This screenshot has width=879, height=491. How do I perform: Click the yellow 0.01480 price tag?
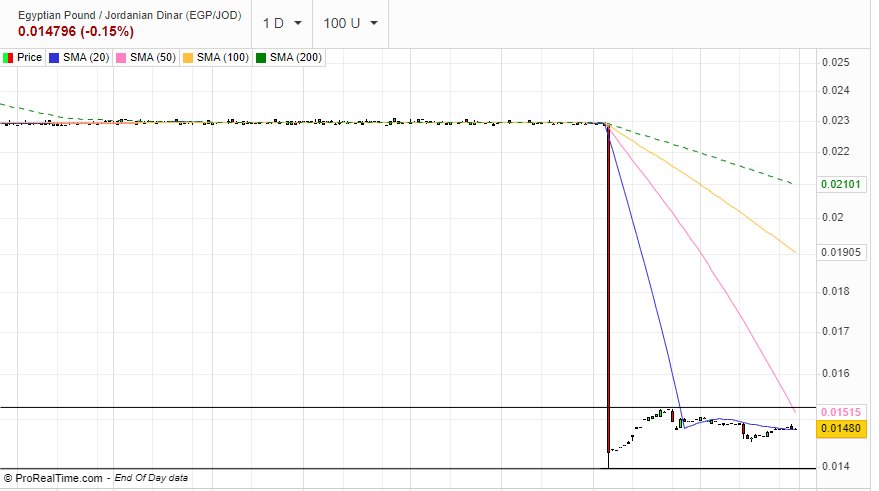(840, 429)
